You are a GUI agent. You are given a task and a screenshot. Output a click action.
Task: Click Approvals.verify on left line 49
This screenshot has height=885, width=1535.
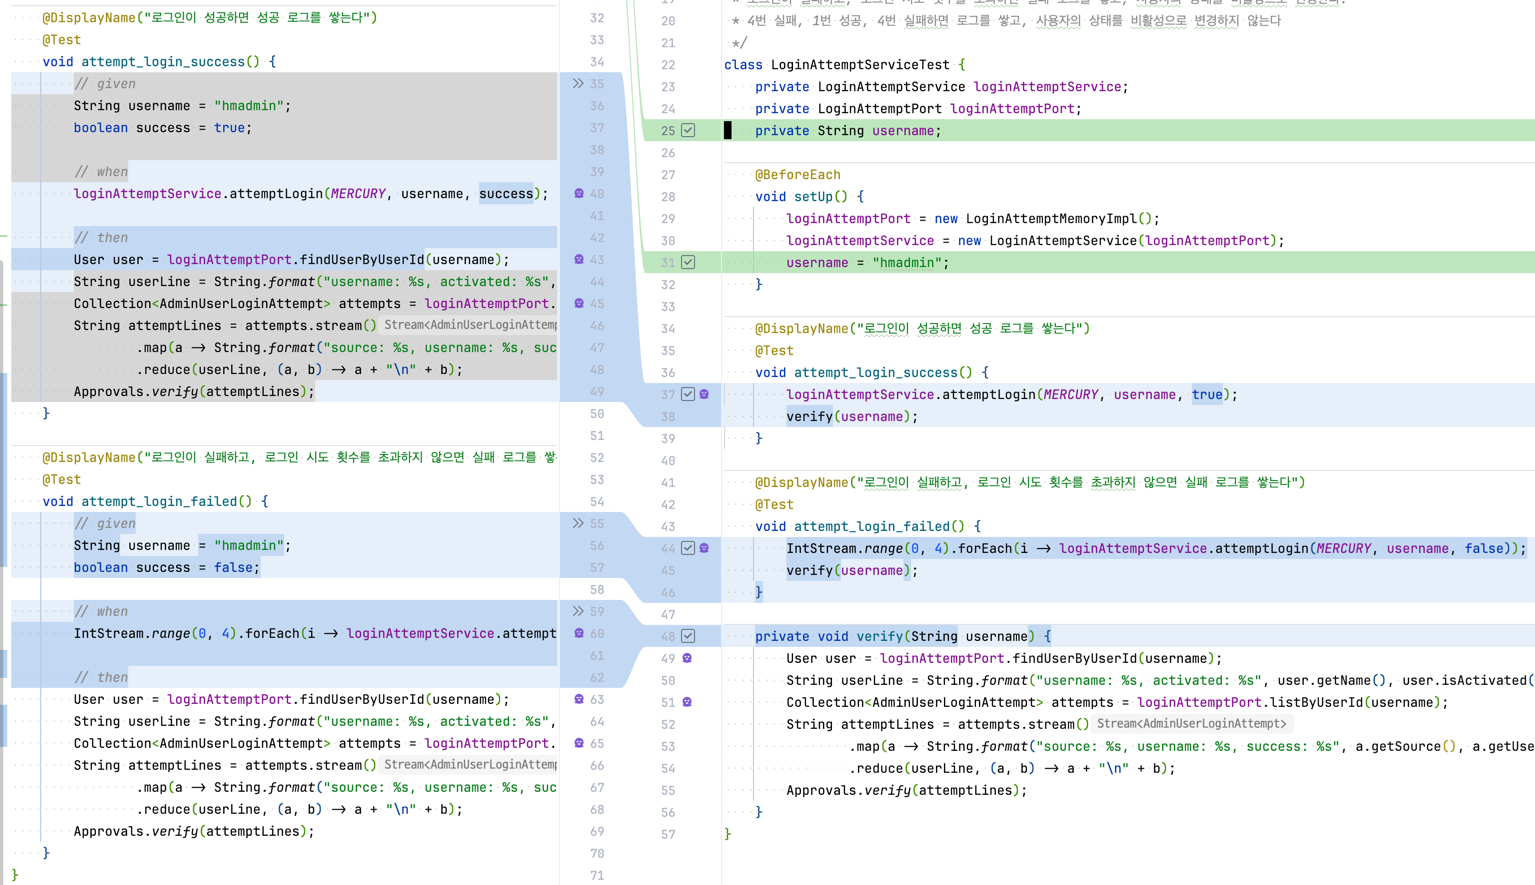tap(137, 391)
